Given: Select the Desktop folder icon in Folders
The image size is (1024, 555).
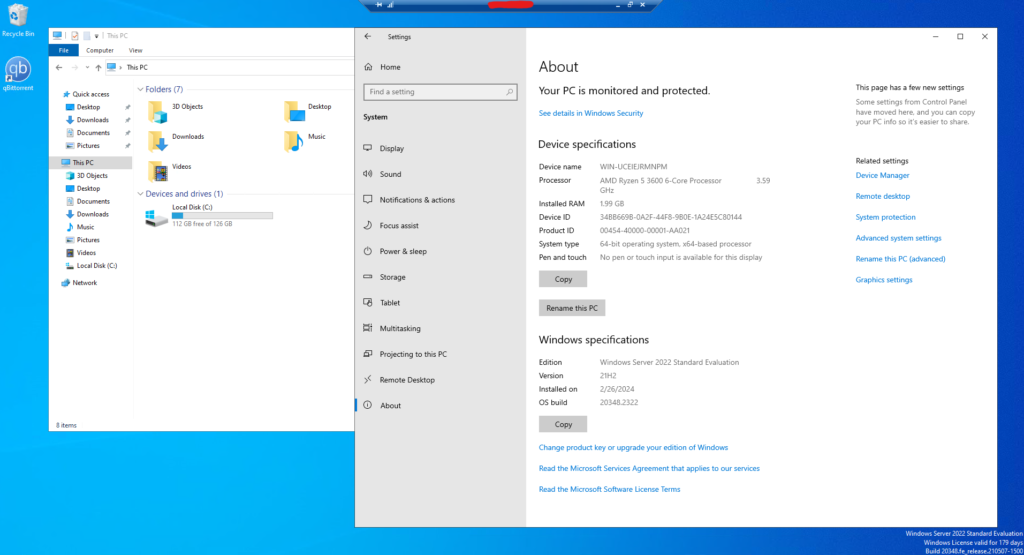Looking at the screenshot, I should click(295, 111).
